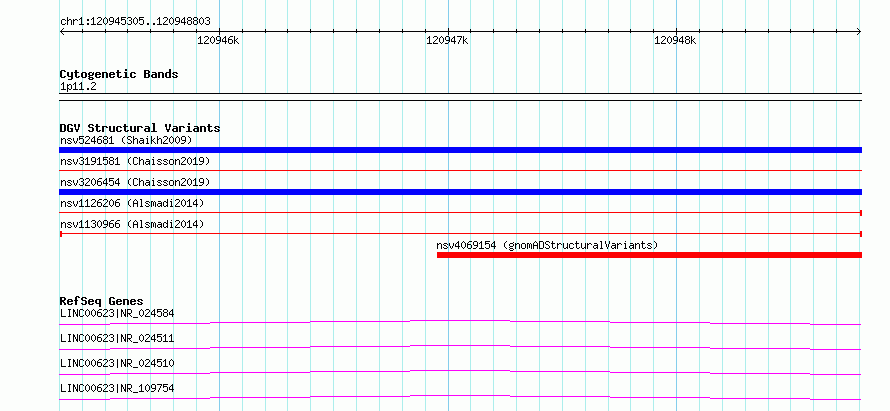Click the 1p11.2 band label
890x411 pixels.
79,87
